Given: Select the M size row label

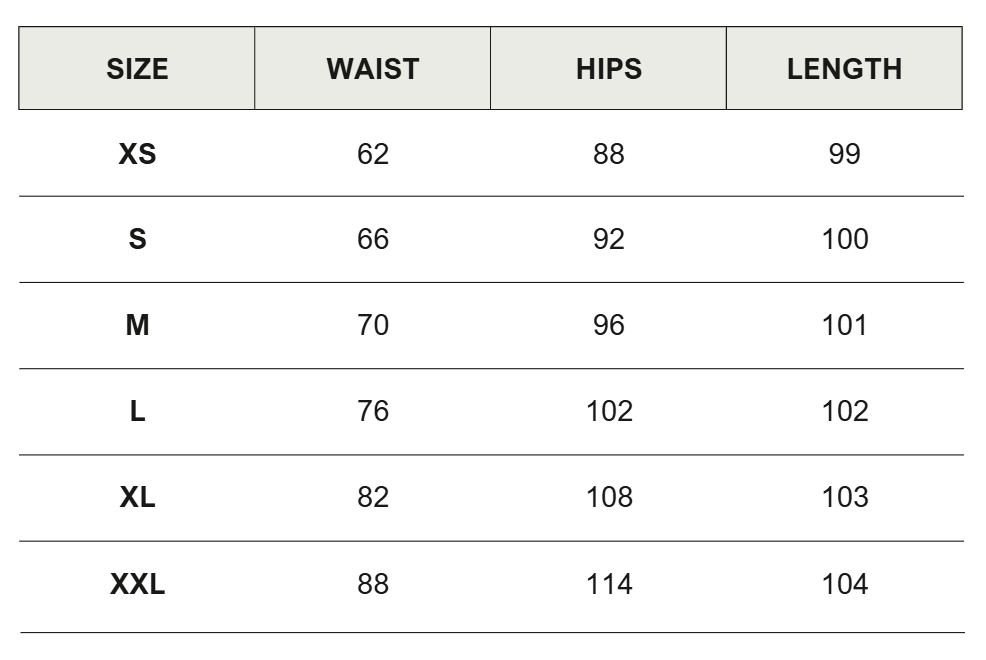Looking at the screenshot, I should tap(137, 326).
